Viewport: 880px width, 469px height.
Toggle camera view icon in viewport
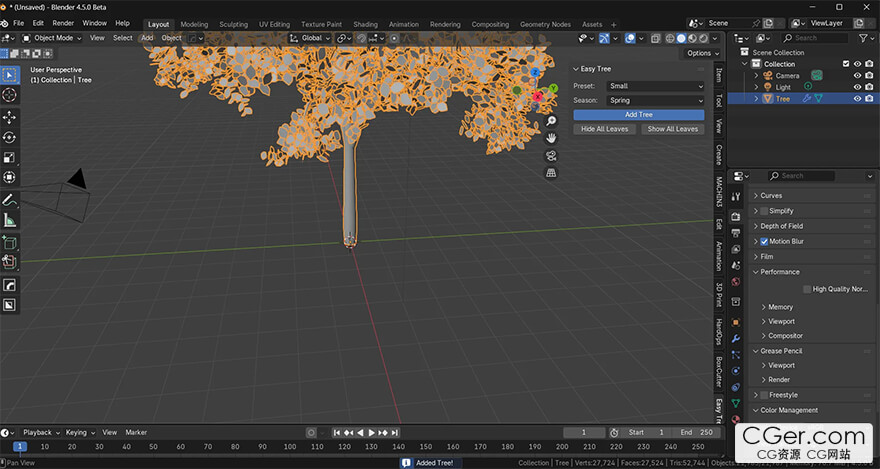tap(551, 156)
